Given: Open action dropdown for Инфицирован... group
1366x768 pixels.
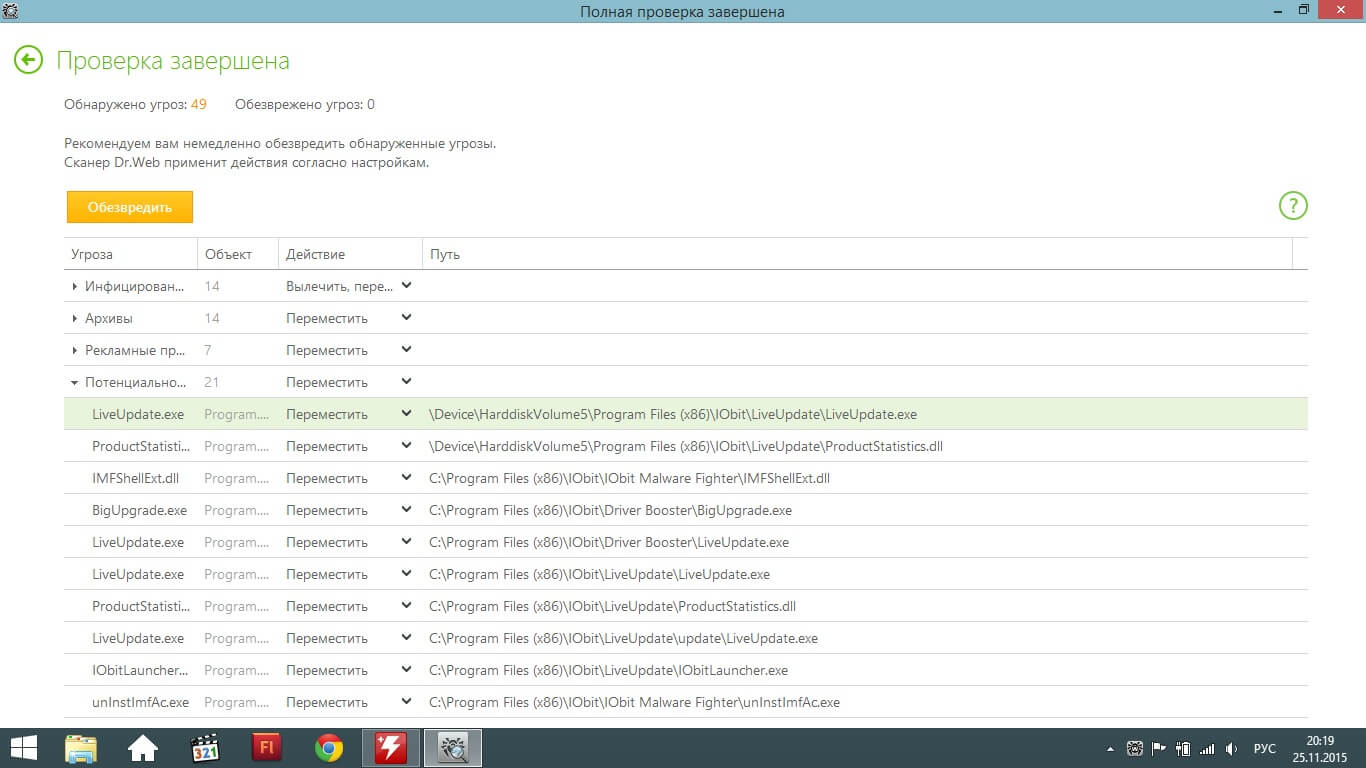Looking at the screenshot, I should 406,286.
